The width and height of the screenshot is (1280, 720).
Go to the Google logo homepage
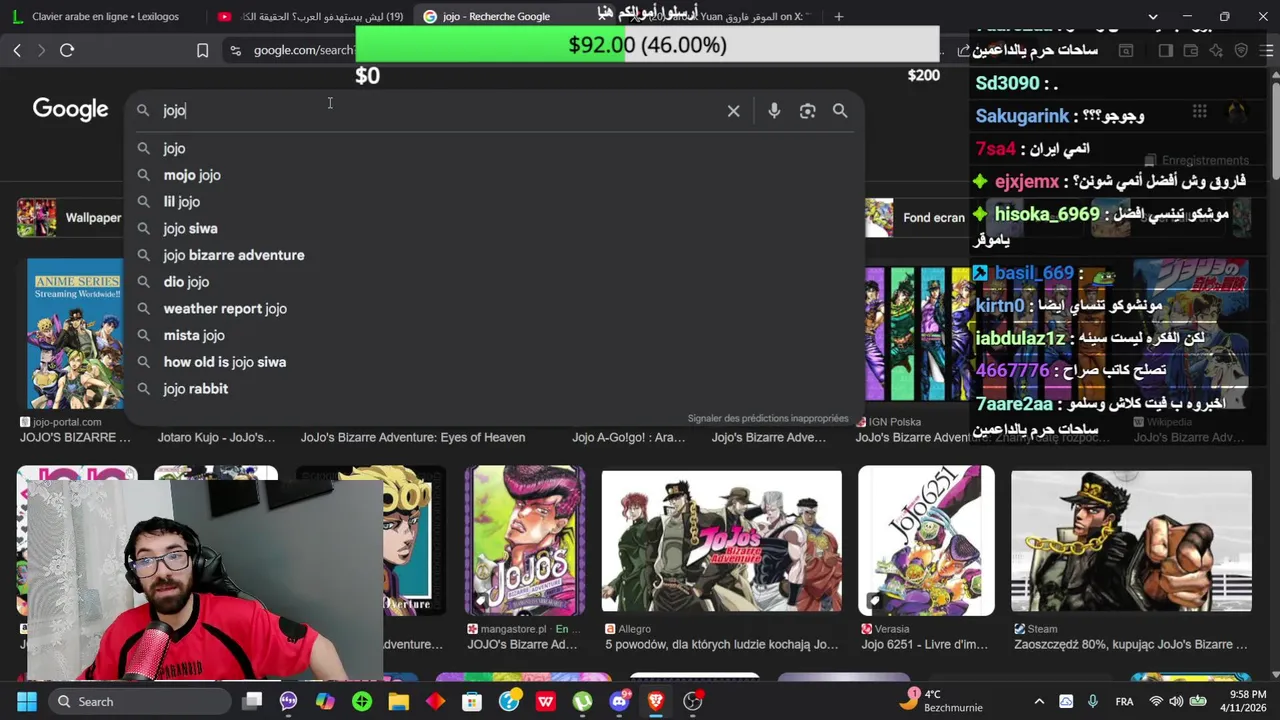pos(70,109)
